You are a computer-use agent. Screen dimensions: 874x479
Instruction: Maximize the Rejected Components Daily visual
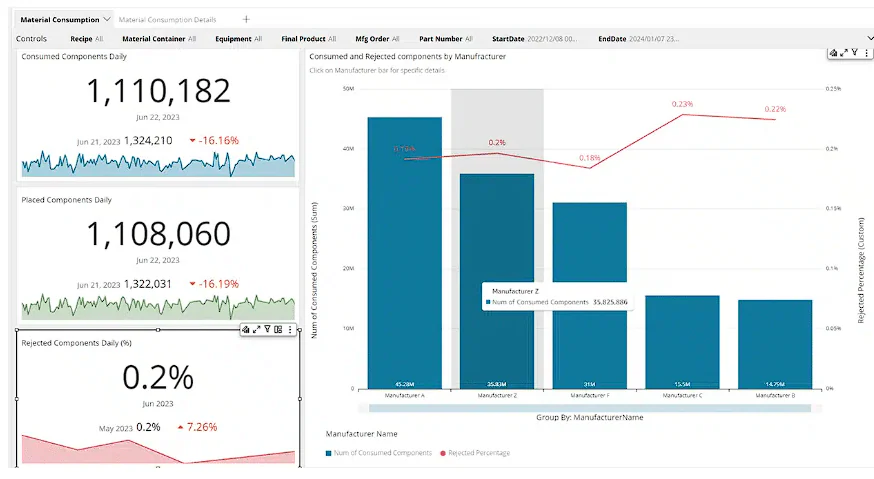tap(256, 330)
